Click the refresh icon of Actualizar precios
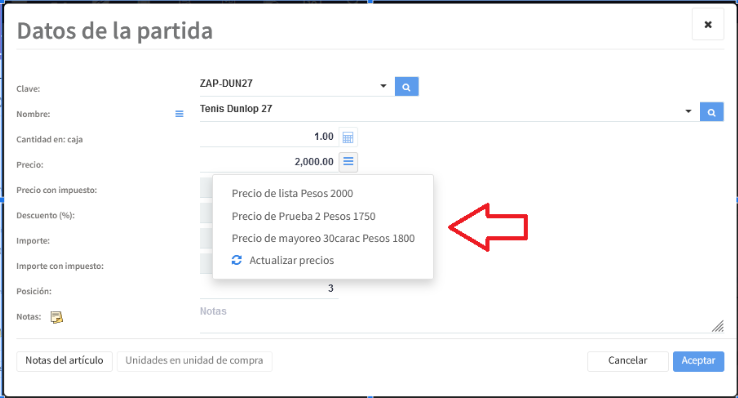 (x=237, y=260)
